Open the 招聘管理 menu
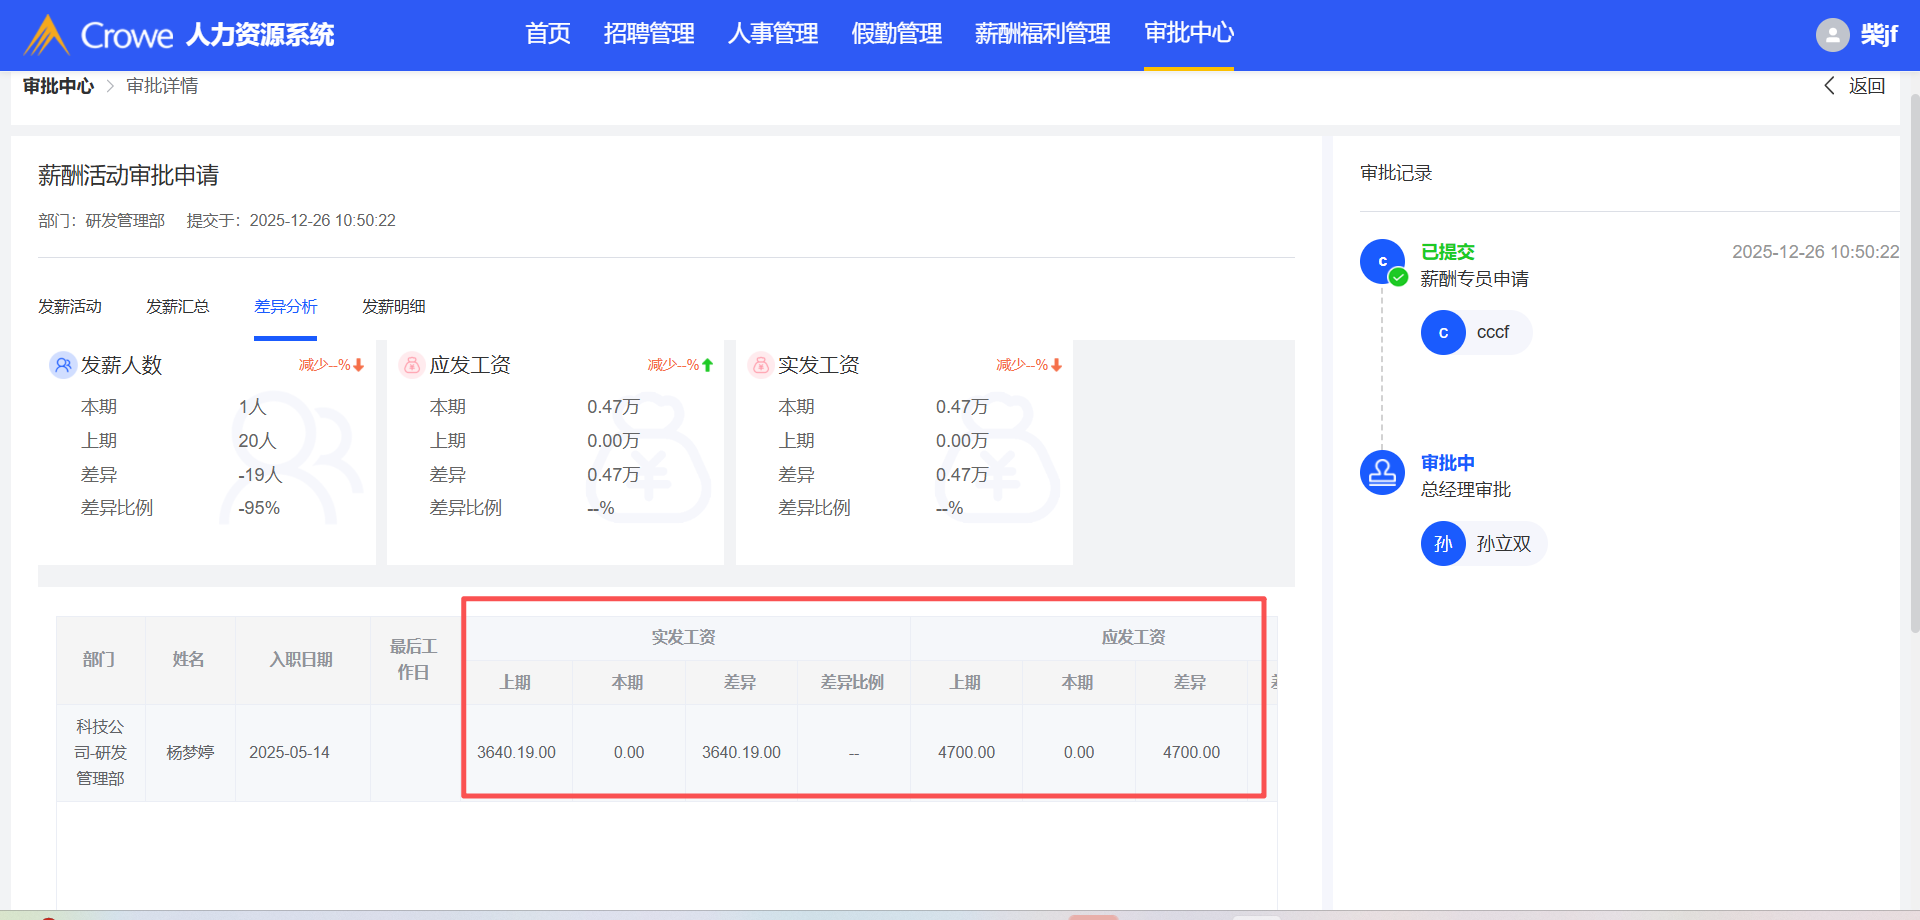 (649, 34)
